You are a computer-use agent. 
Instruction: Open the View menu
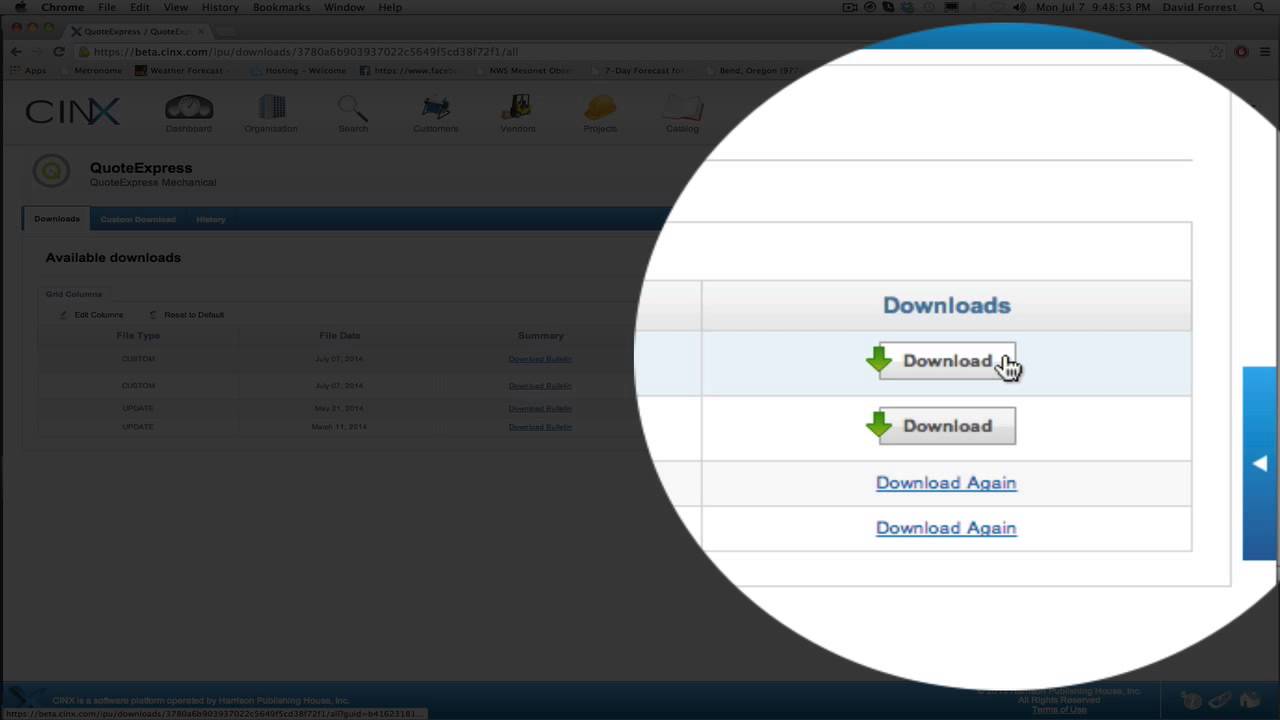click(x=176, y=7)
